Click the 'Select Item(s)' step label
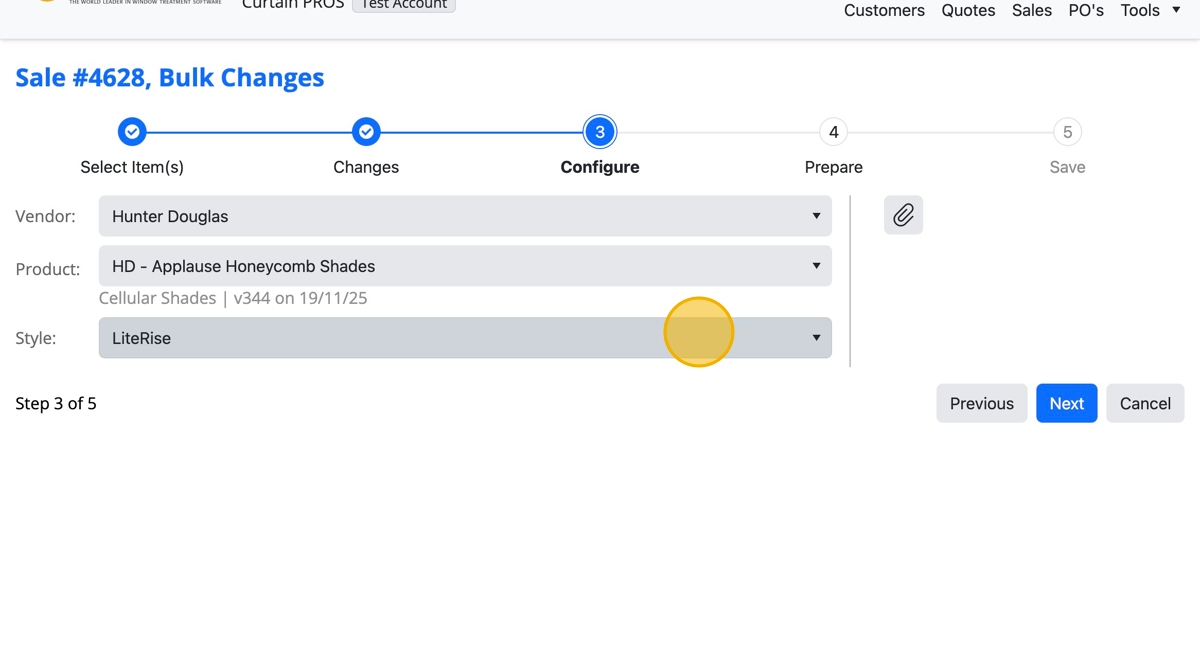The image size is (1200, 670). click(132, 167)
